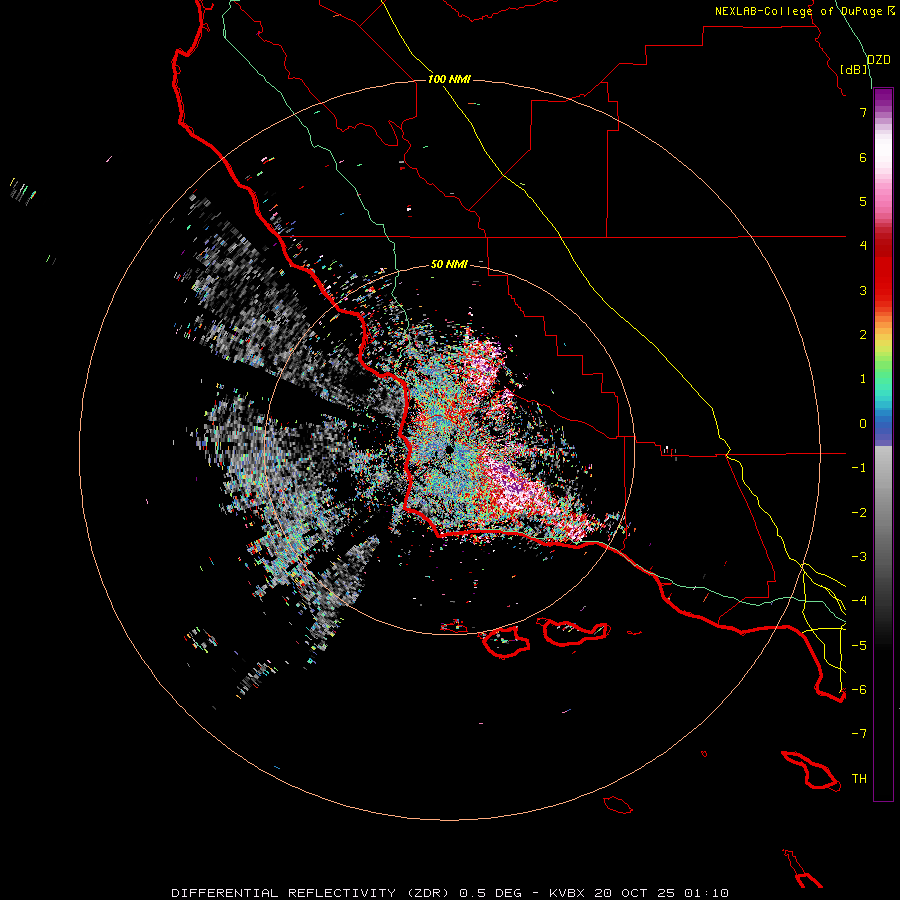
Task: Click the black radar site dot at center
Action: coord(449,449)
